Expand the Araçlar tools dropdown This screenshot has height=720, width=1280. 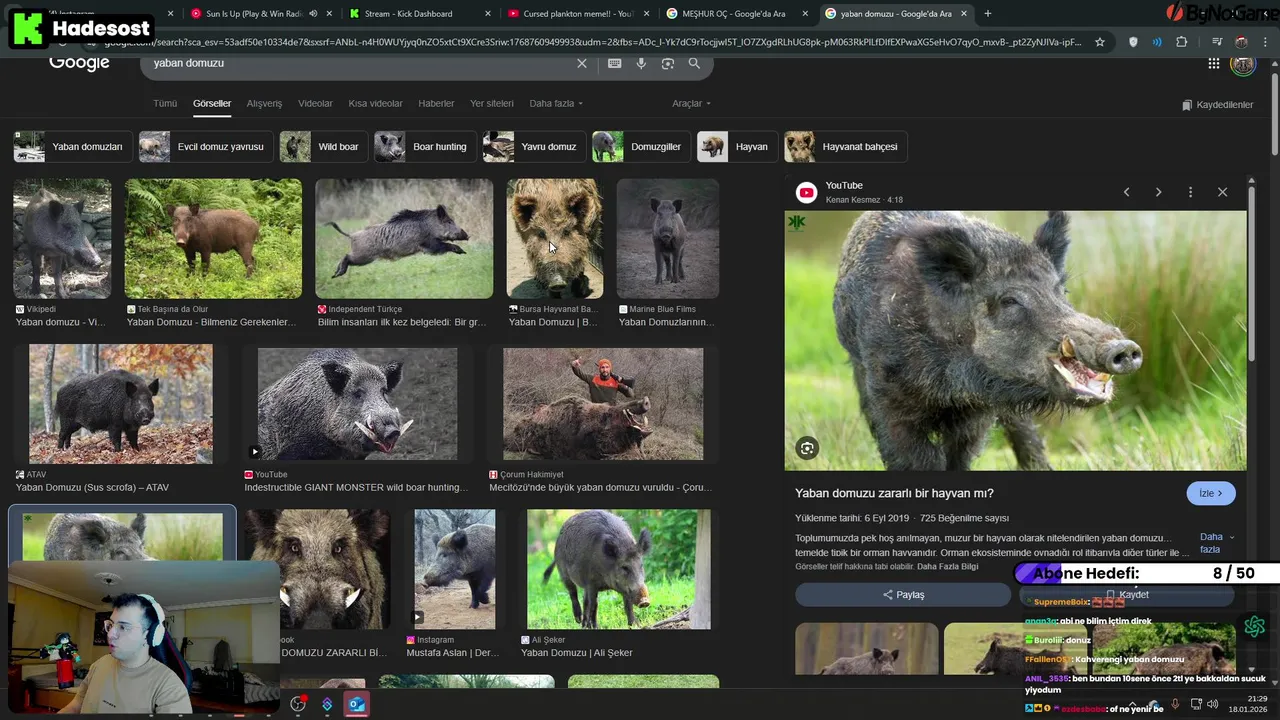click(691, 103)
